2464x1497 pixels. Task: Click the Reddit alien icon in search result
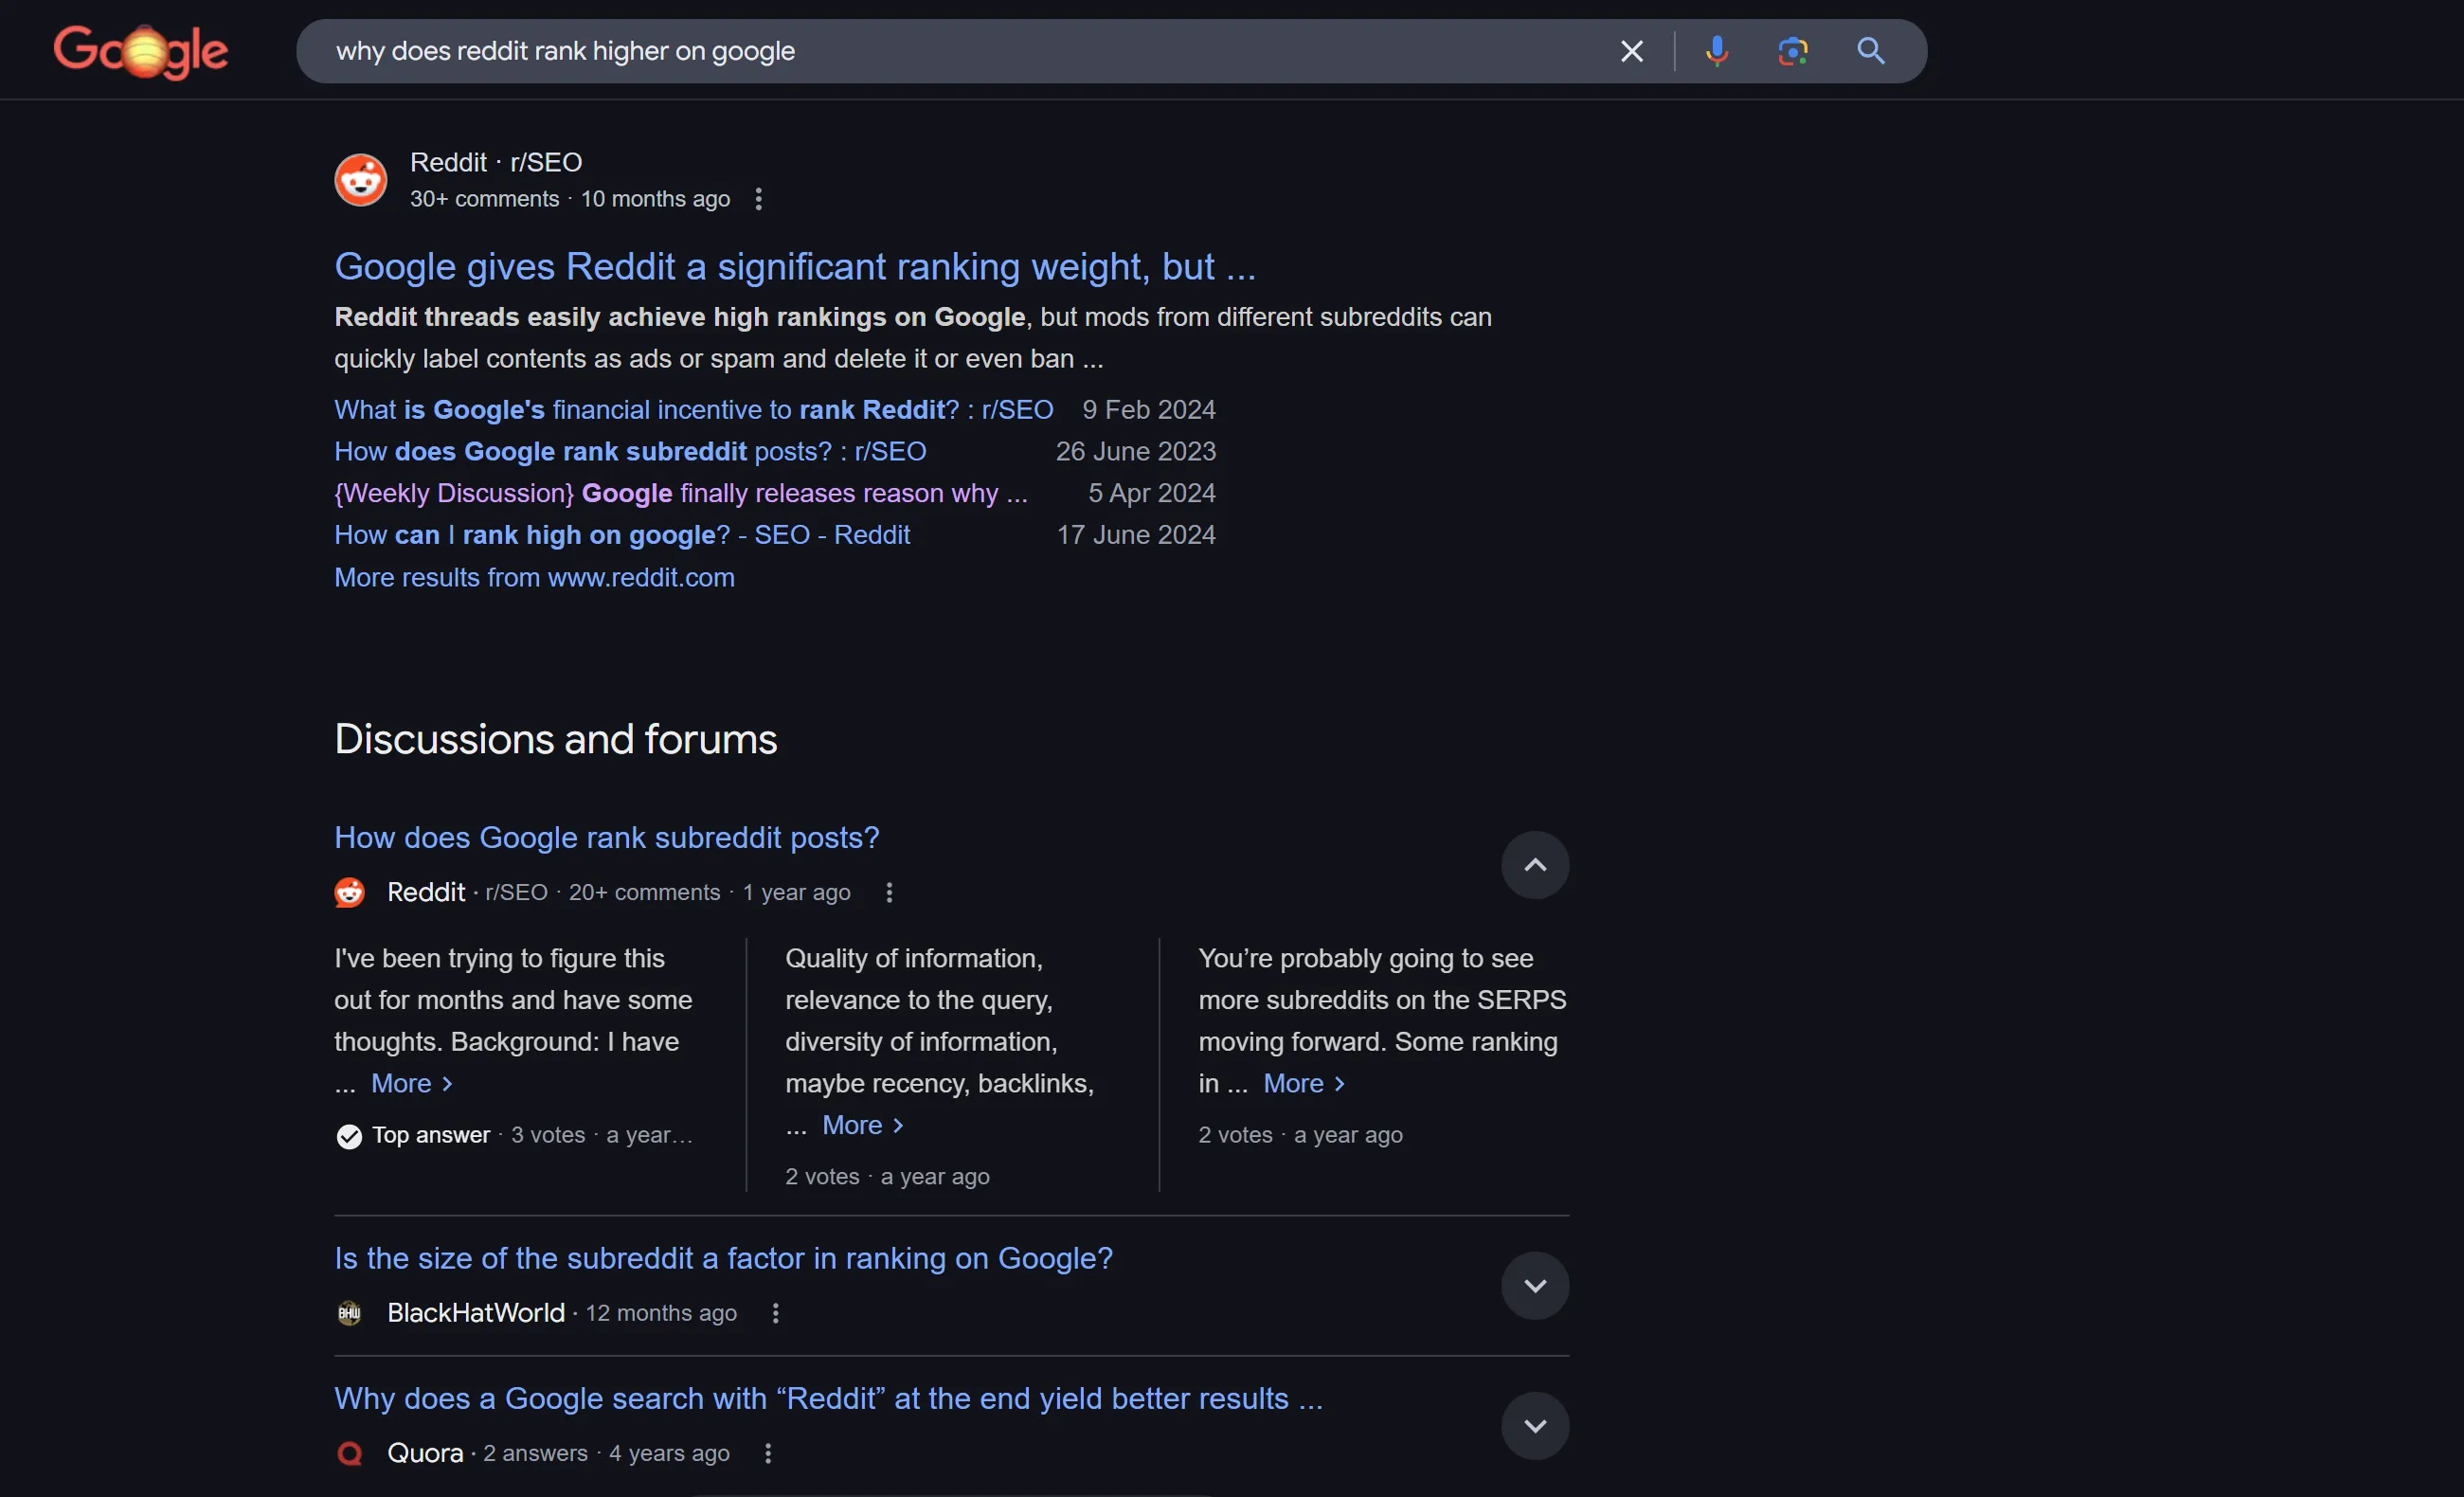361,178
